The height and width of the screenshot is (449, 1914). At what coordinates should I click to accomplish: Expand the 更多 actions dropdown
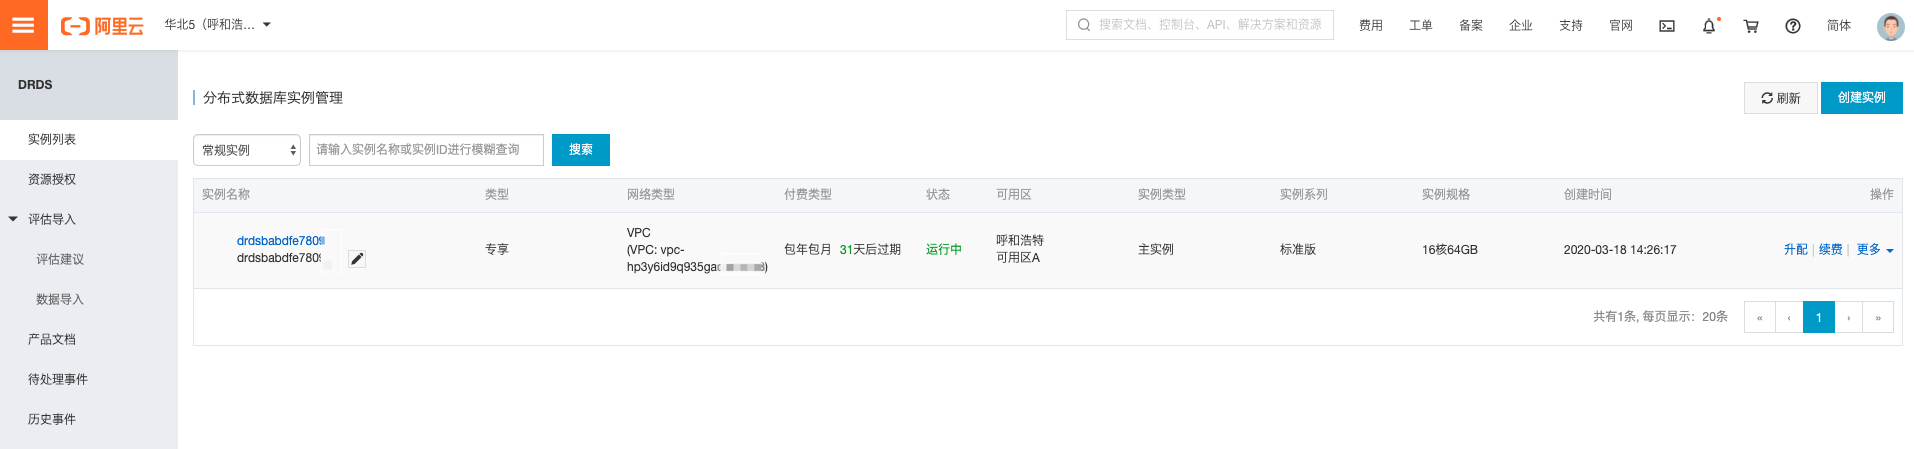tap(1875, 250)
